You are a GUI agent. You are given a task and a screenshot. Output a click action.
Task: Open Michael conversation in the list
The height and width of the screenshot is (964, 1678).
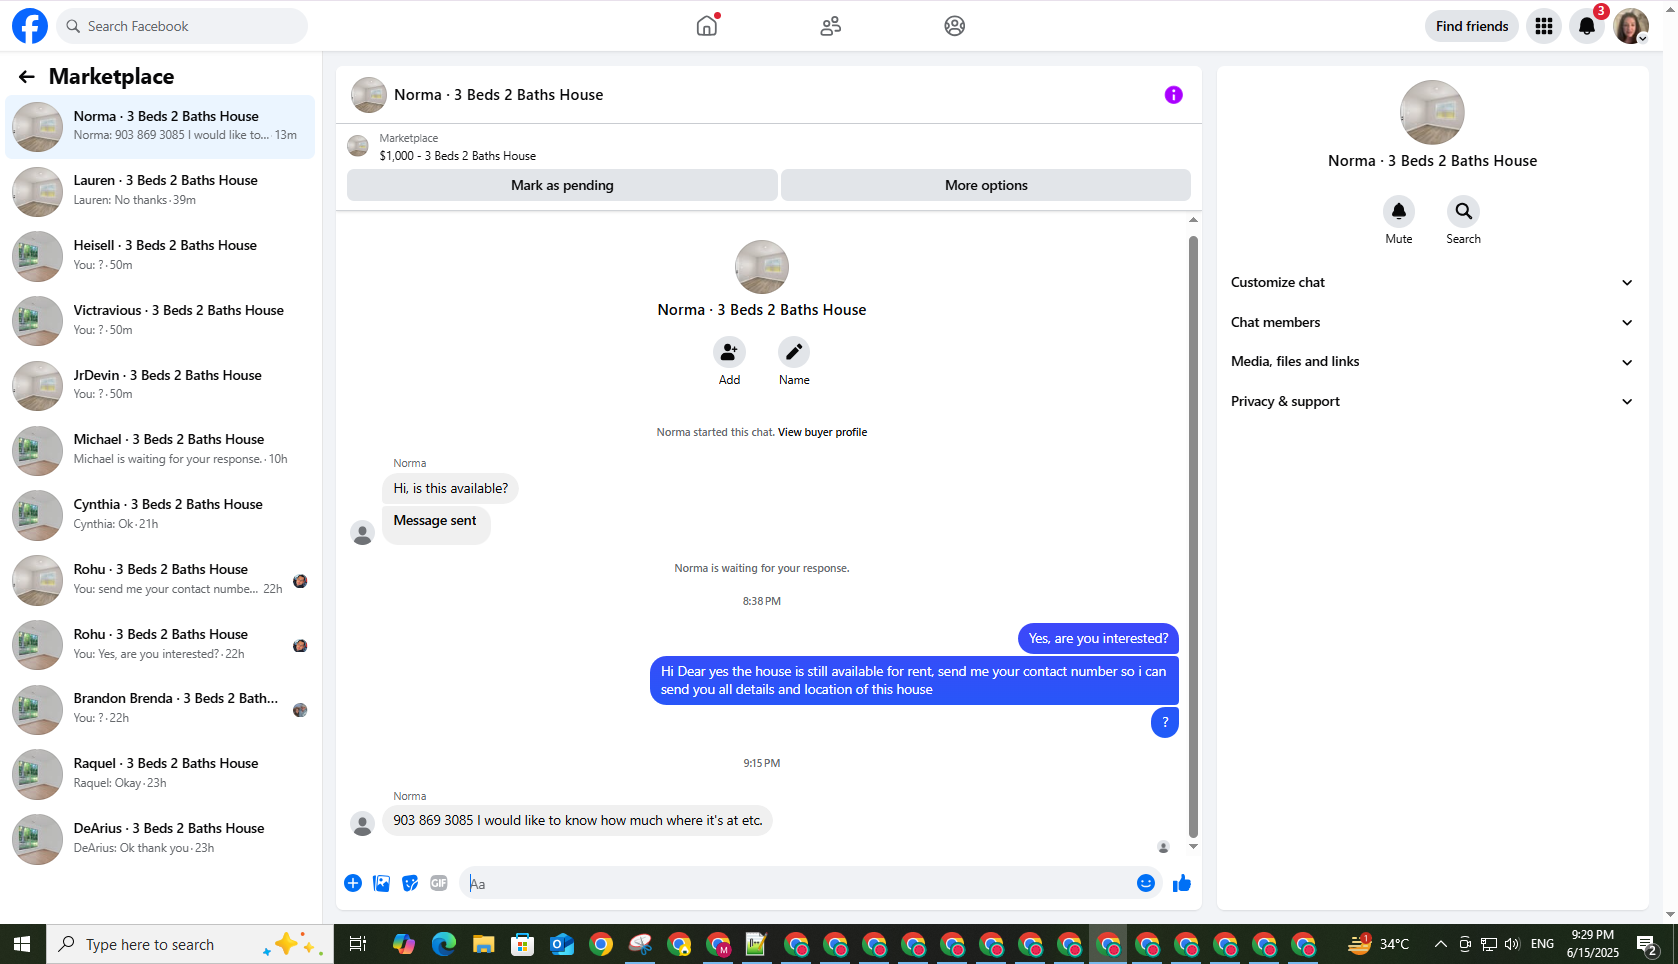pos(160,450)
